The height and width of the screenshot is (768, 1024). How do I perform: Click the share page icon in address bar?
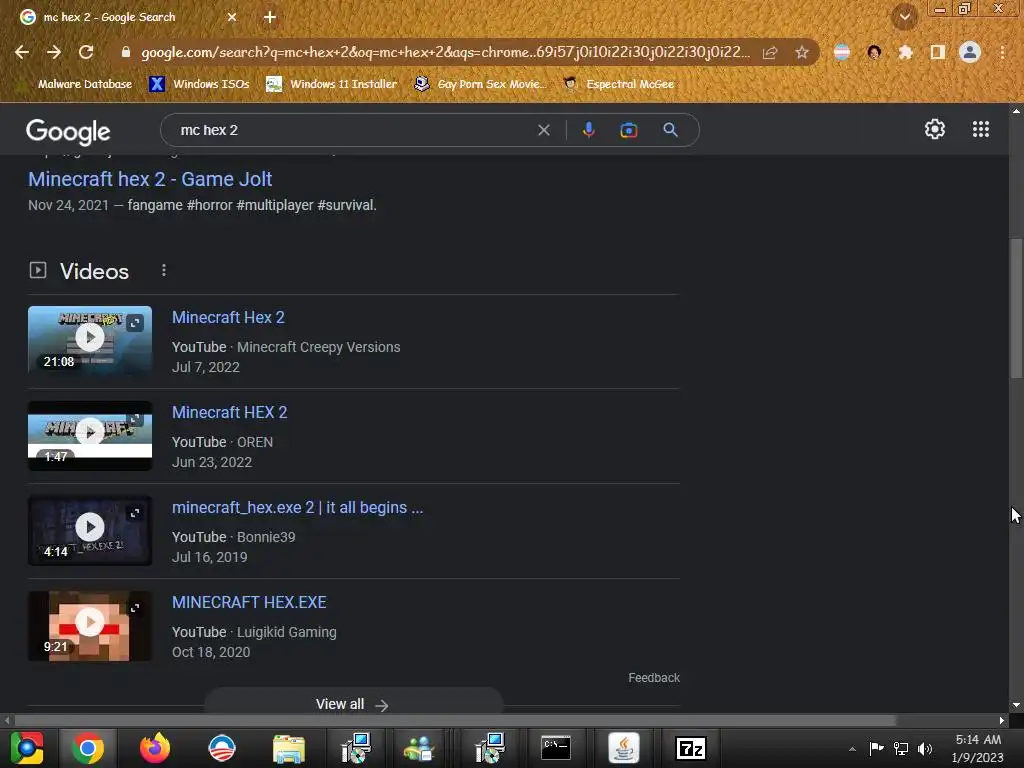pos(770,52)
